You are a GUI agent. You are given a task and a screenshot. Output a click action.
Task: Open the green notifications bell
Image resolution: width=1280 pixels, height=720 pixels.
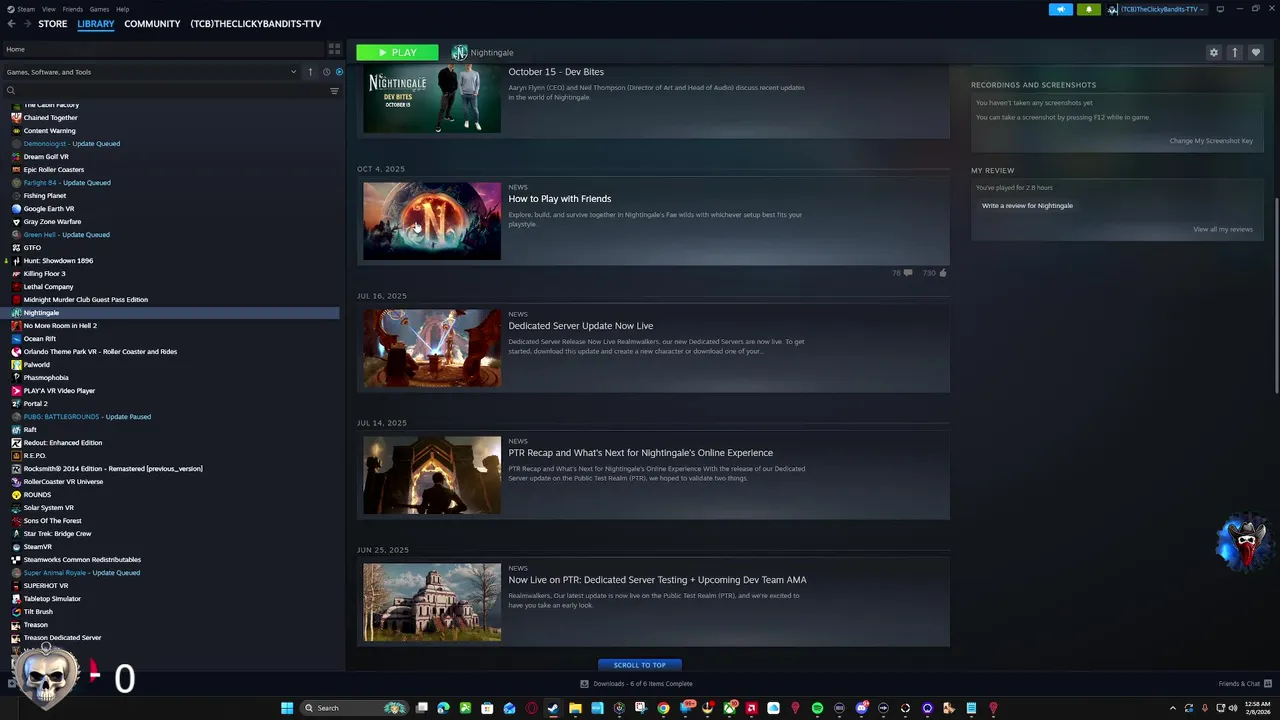pos(1089,9)
